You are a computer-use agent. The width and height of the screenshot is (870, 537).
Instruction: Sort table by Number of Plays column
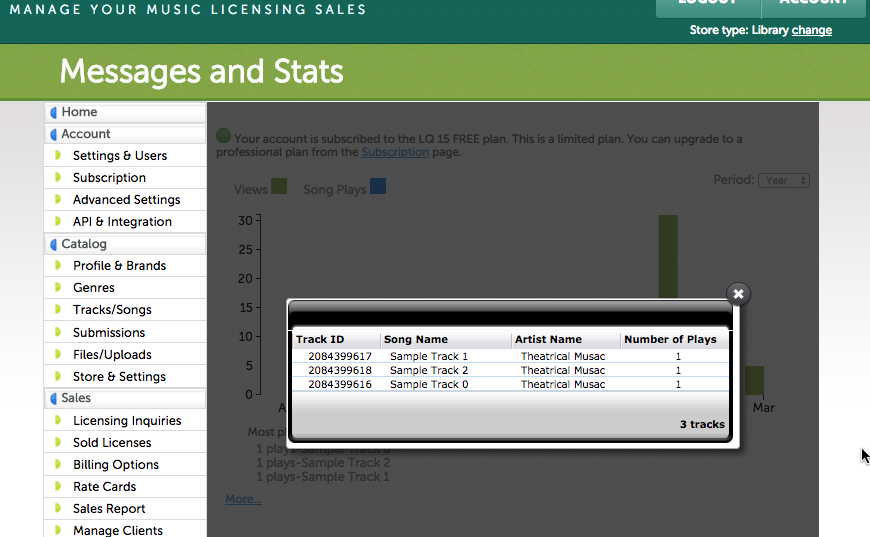click(x=670, y=340)
